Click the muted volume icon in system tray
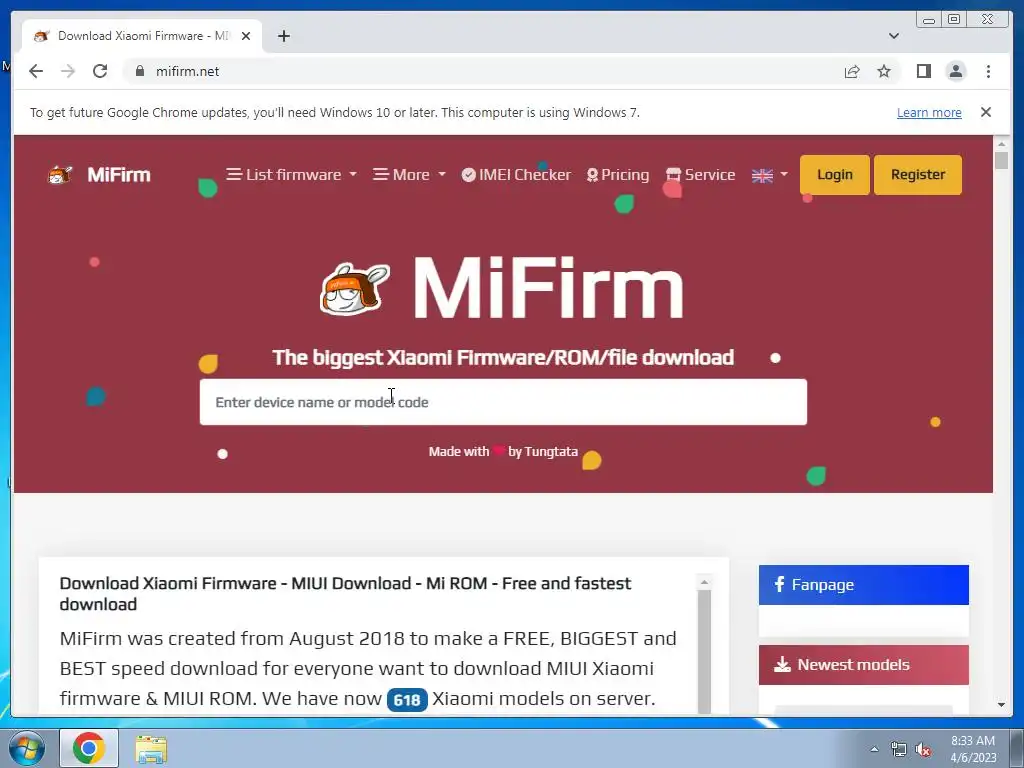Viewport: 1024px width, 768px height. pyautogui.click(x=923, y=750)
